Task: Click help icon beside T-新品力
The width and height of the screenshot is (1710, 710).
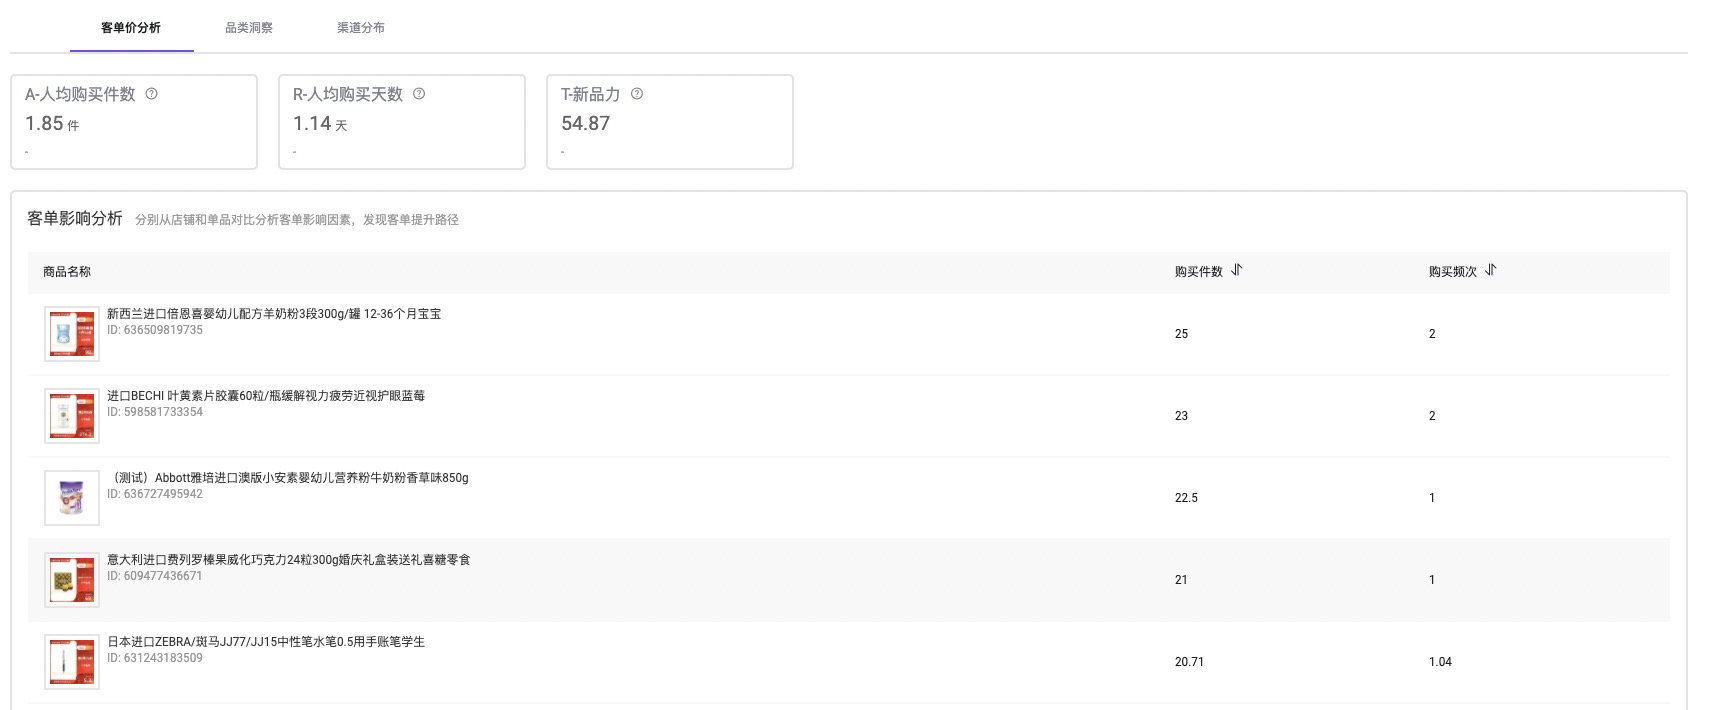Action: coord(637,94)
